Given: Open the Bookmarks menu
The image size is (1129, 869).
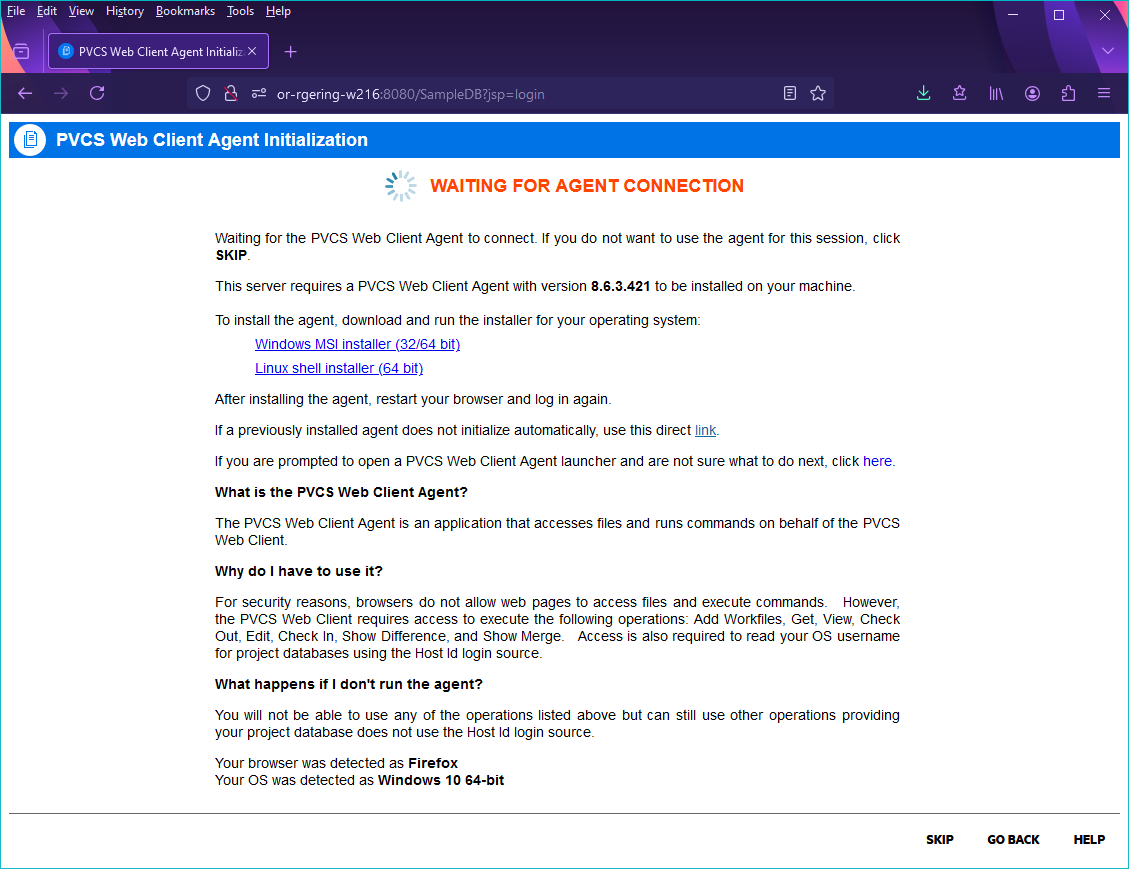Looking at the screenshot, I should coord(185,11).
